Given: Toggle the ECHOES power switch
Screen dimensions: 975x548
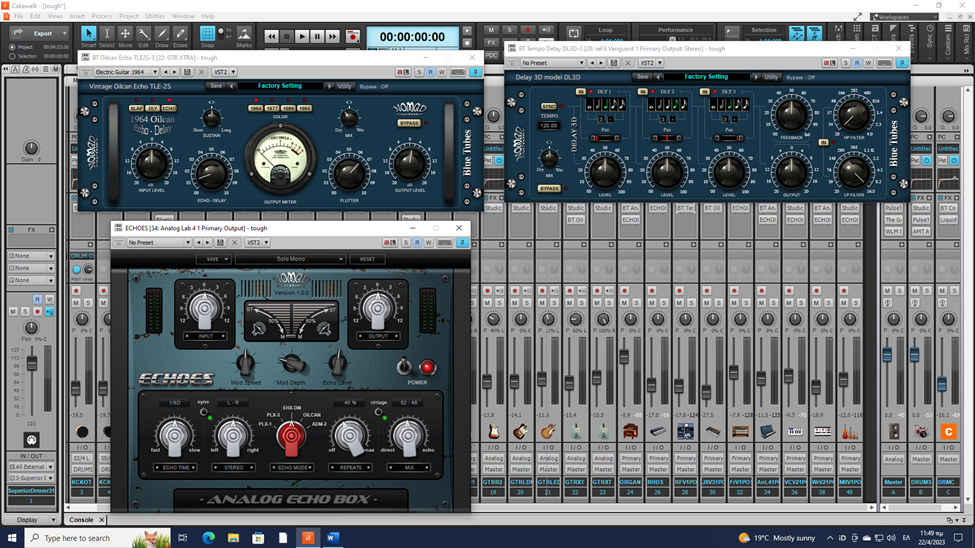Looking at the screenshot, I should coord(404,366).
